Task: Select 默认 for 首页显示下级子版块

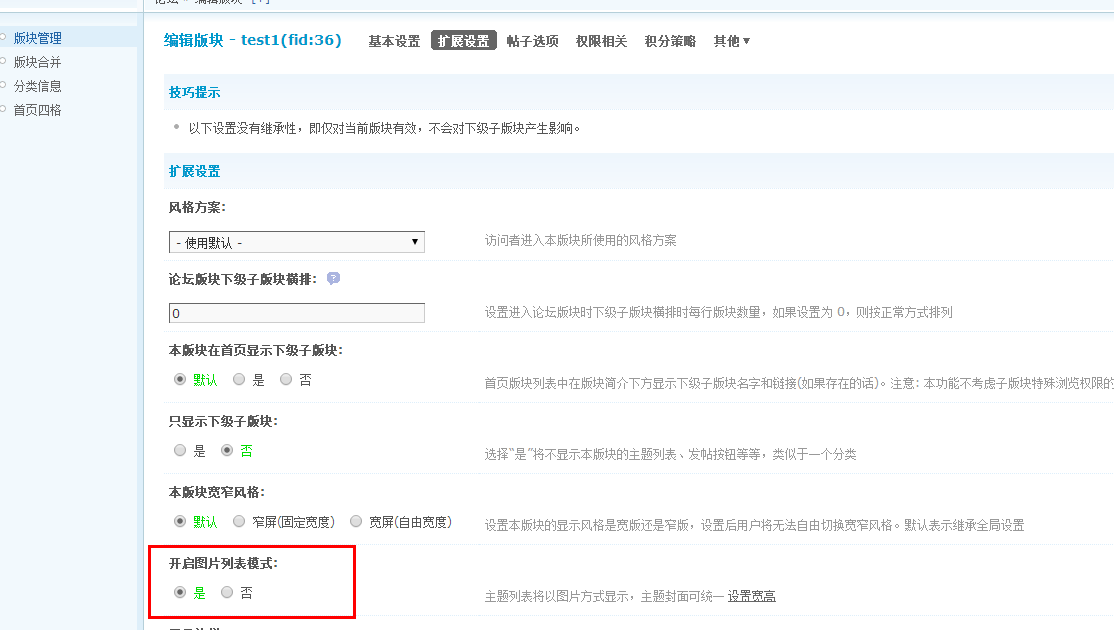Action: click(180, 379)
